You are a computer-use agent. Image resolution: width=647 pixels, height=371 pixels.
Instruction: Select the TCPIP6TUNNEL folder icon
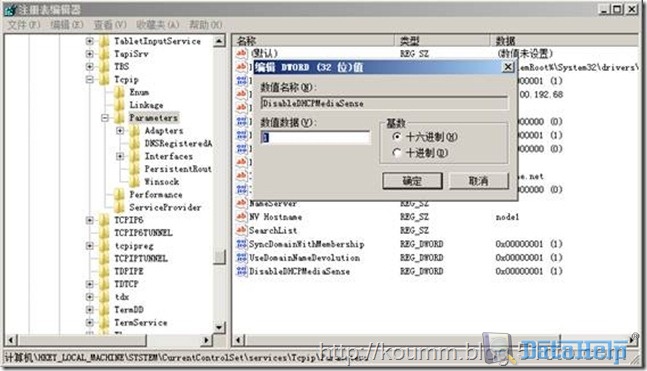[104, 233]
